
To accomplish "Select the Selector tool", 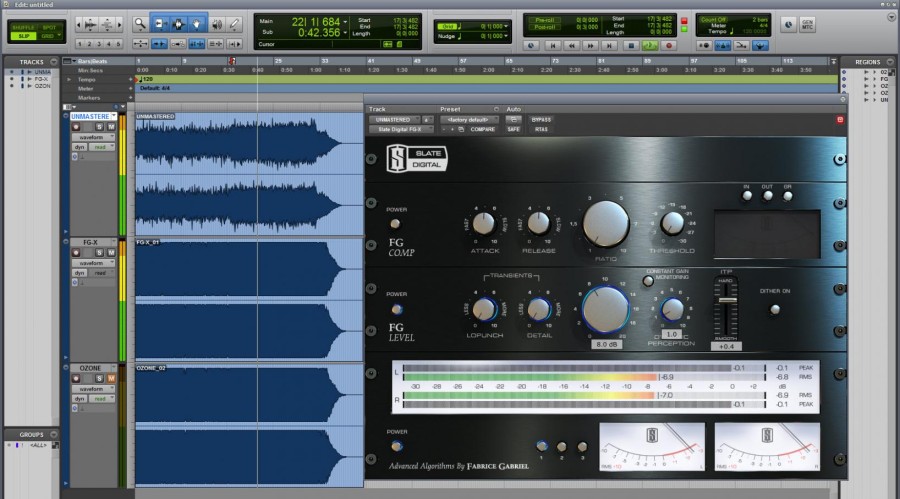I will point(178,24).
